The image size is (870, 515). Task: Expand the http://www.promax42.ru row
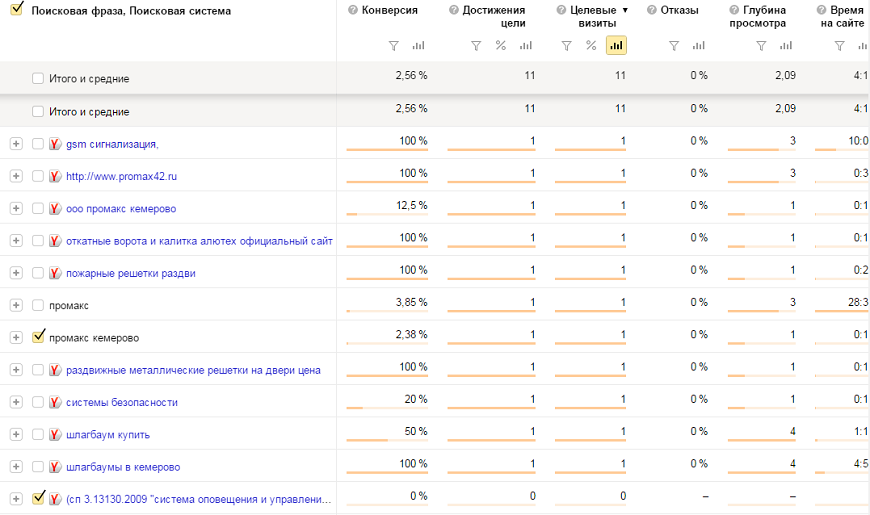click(16, 176)
